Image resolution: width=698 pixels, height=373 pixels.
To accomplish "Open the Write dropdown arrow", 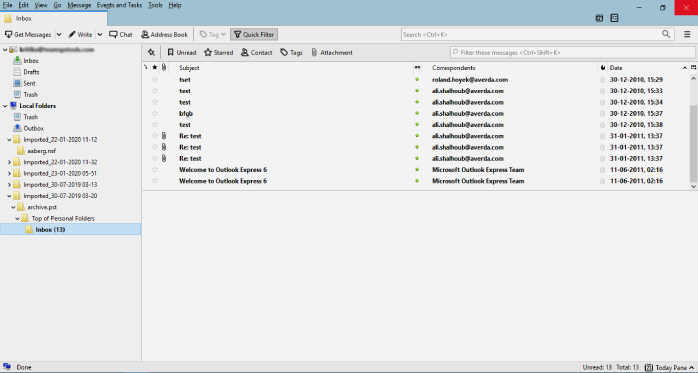I will pos(100,34).
